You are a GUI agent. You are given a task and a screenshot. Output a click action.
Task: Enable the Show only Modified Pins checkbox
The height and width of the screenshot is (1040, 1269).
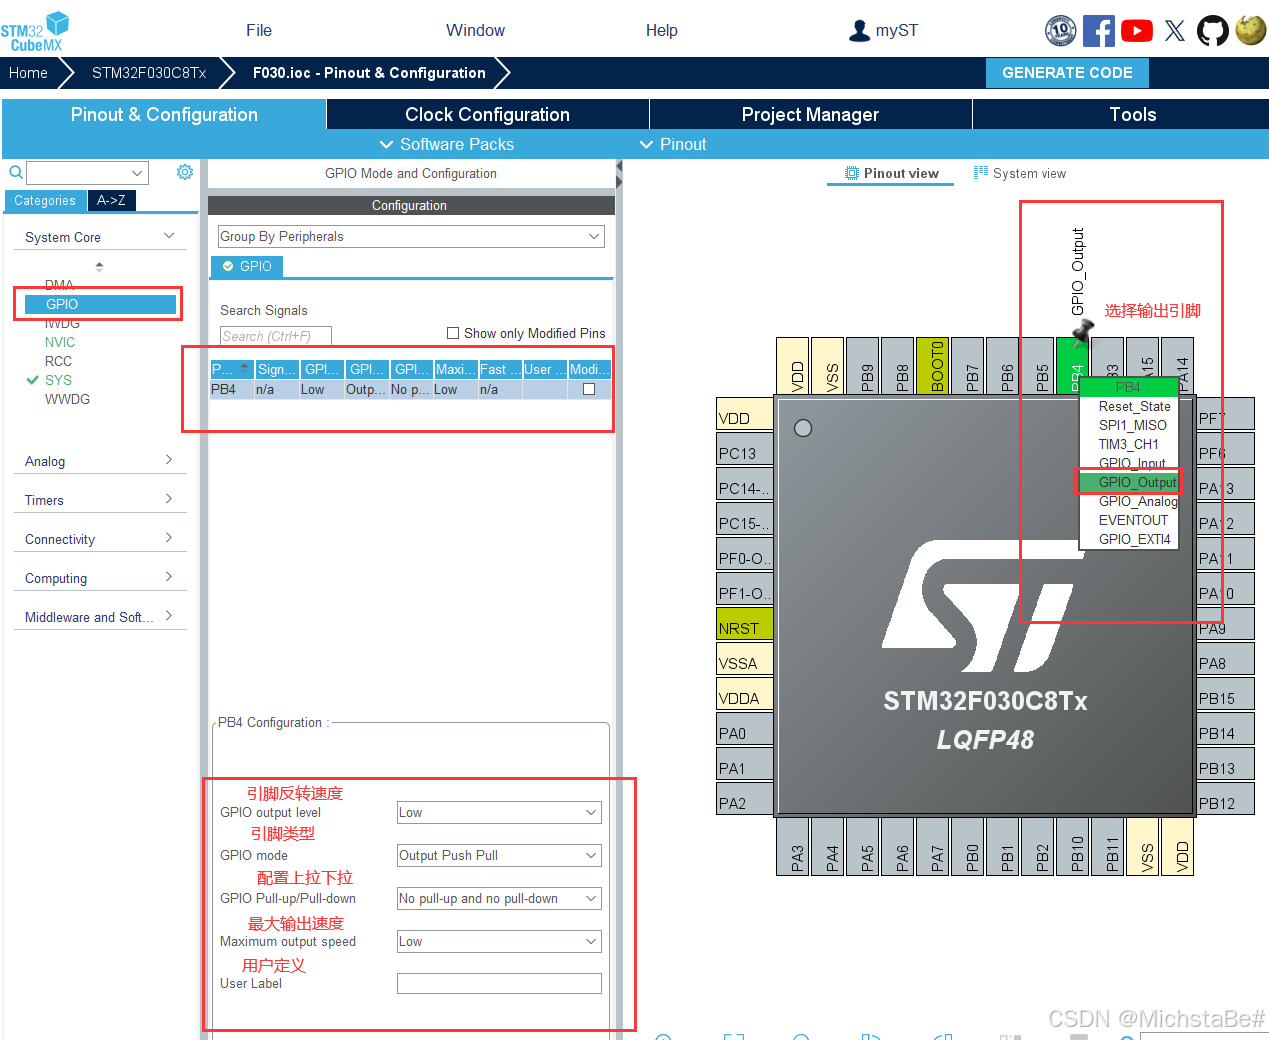(452, 333)
